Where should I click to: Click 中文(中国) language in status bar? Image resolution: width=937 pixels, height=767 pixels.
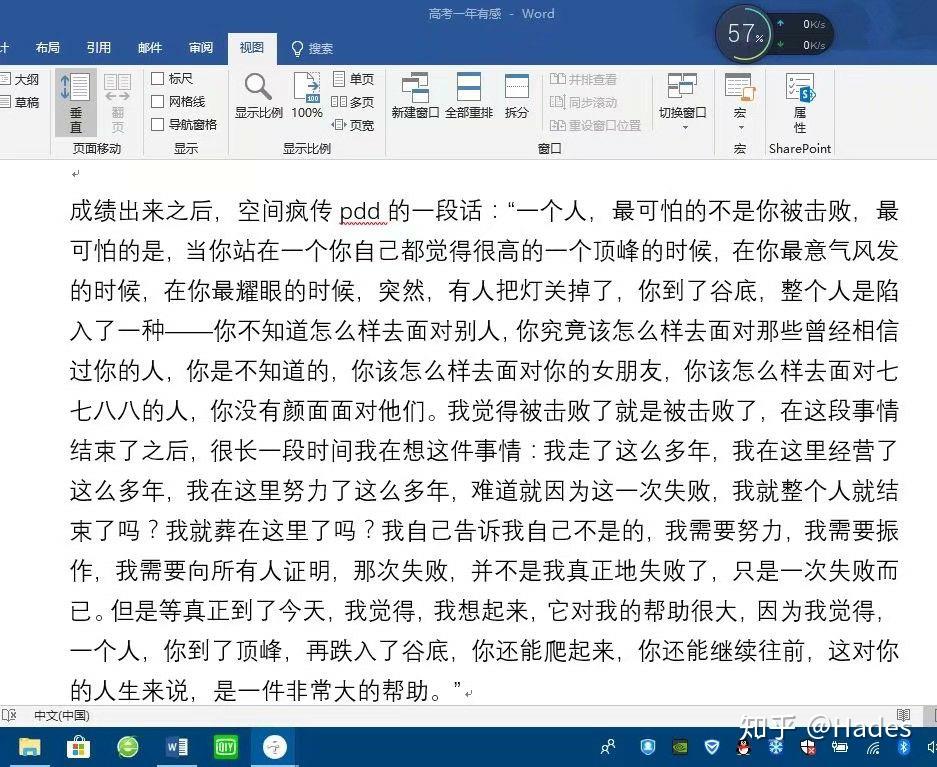(x=62, y=716)
